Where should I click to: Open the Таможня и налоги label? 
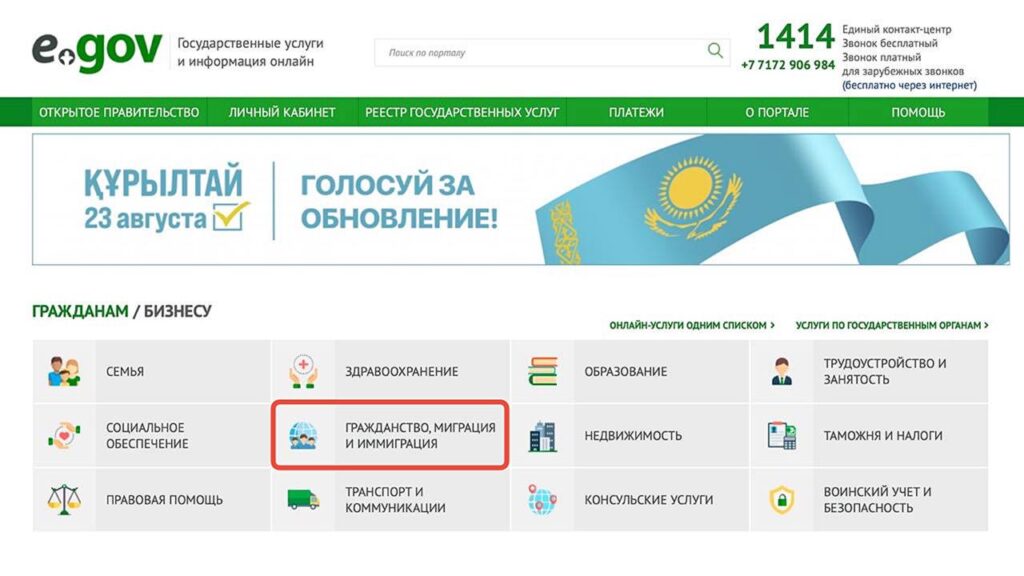coord(883,436)
